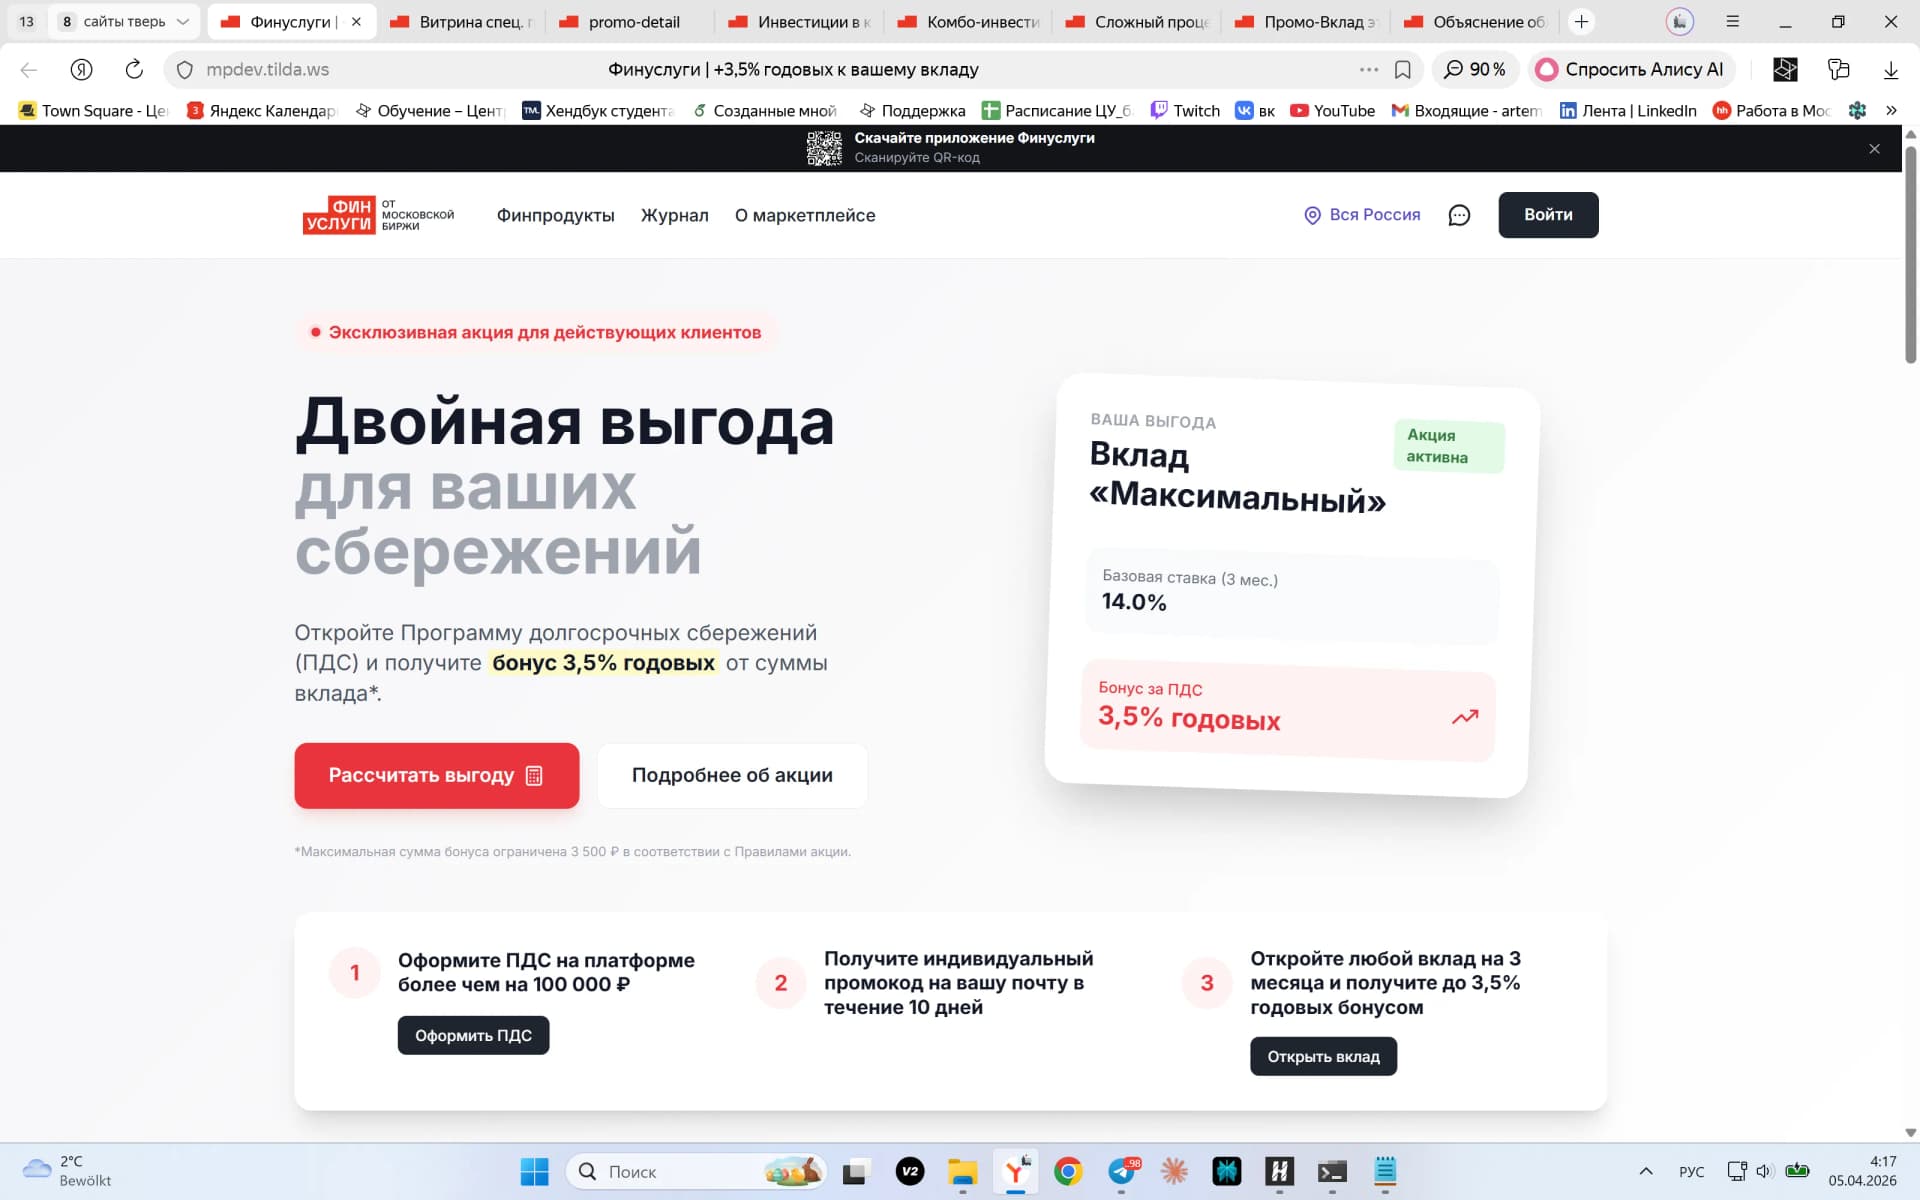Image resolution: width=1920 pixels, height=1200 pixels.
Task: Open YouTube bookmark
Action: 1332,110
